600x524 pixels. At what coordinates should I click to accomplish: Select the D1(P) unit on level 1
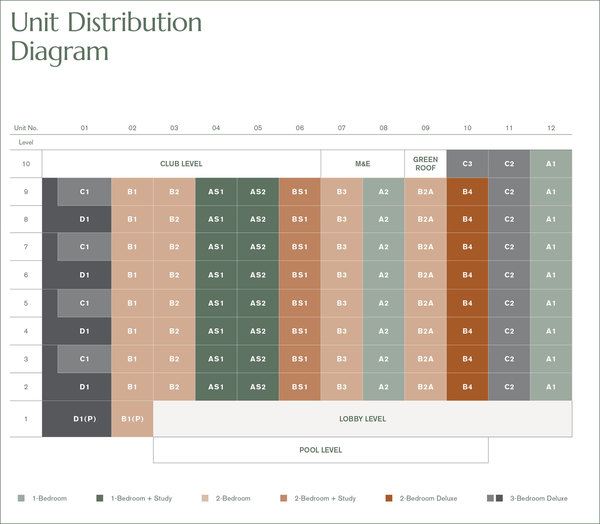[x=84, y=419]
